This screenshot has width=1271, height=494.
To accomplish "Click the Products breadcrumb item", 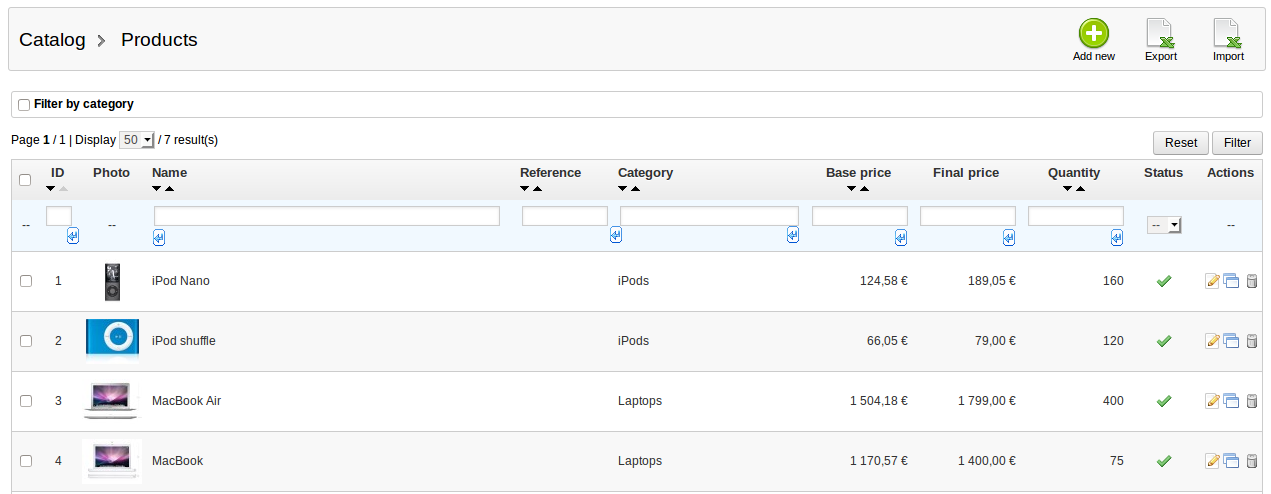I will [159, 40].
